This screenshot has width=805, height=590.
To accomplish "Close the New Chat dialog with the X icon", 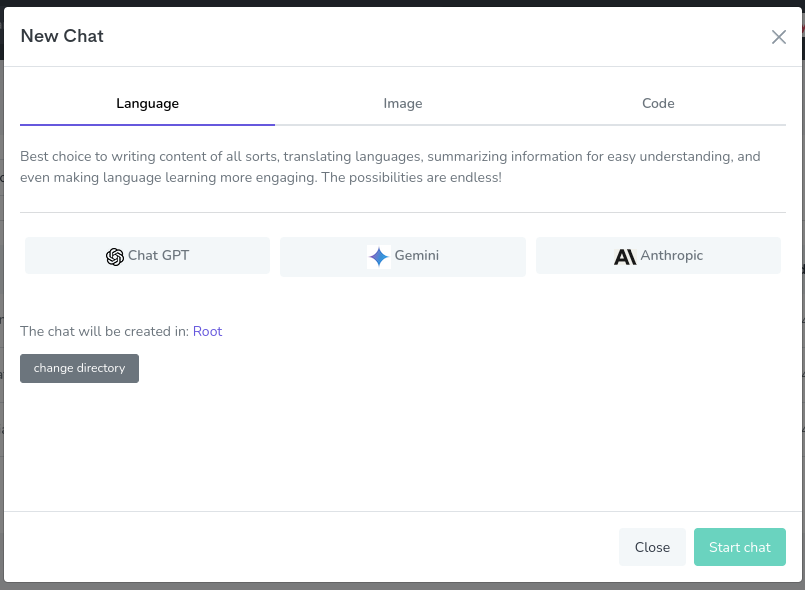I will (x=778, y=37).
